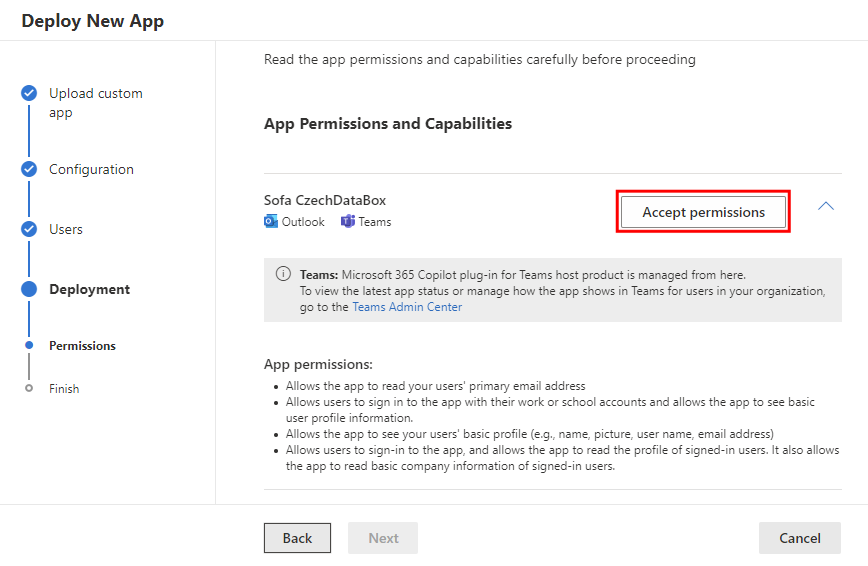
Task: Click the Permissions sub-step dot
Action: (x=29, y=345)
